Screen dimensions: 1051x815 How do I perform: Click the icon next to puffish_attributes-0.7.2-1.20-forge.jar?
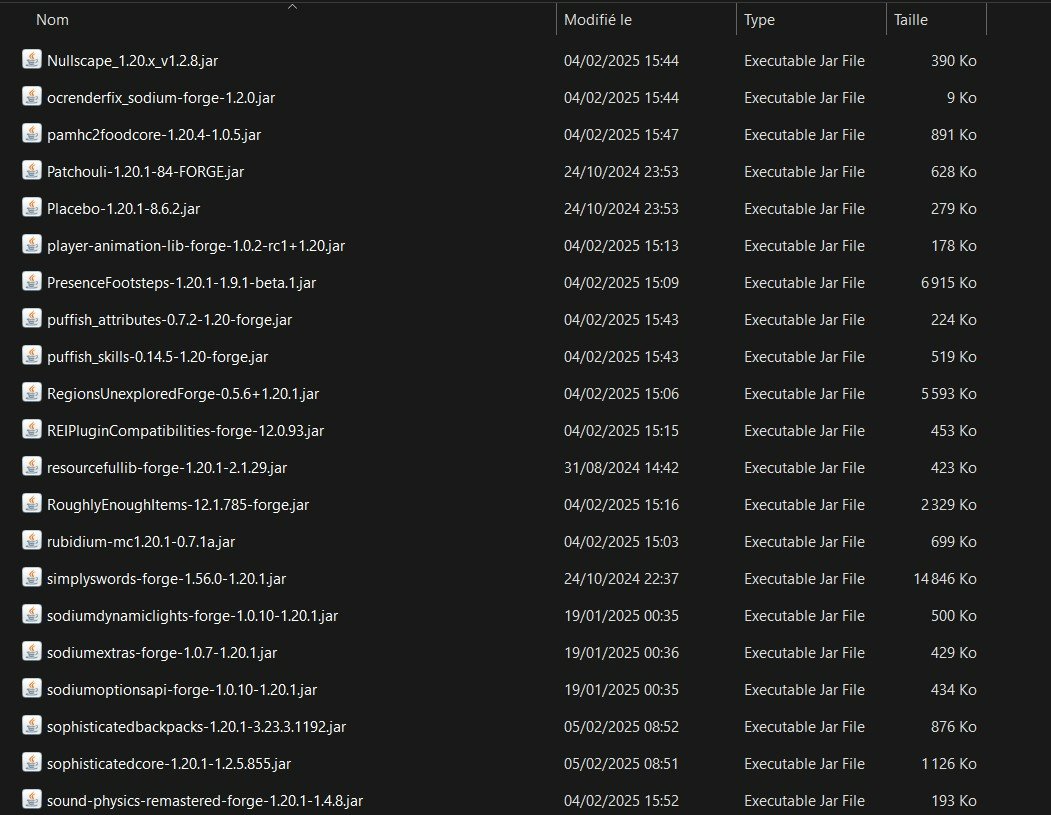point(32,318)
